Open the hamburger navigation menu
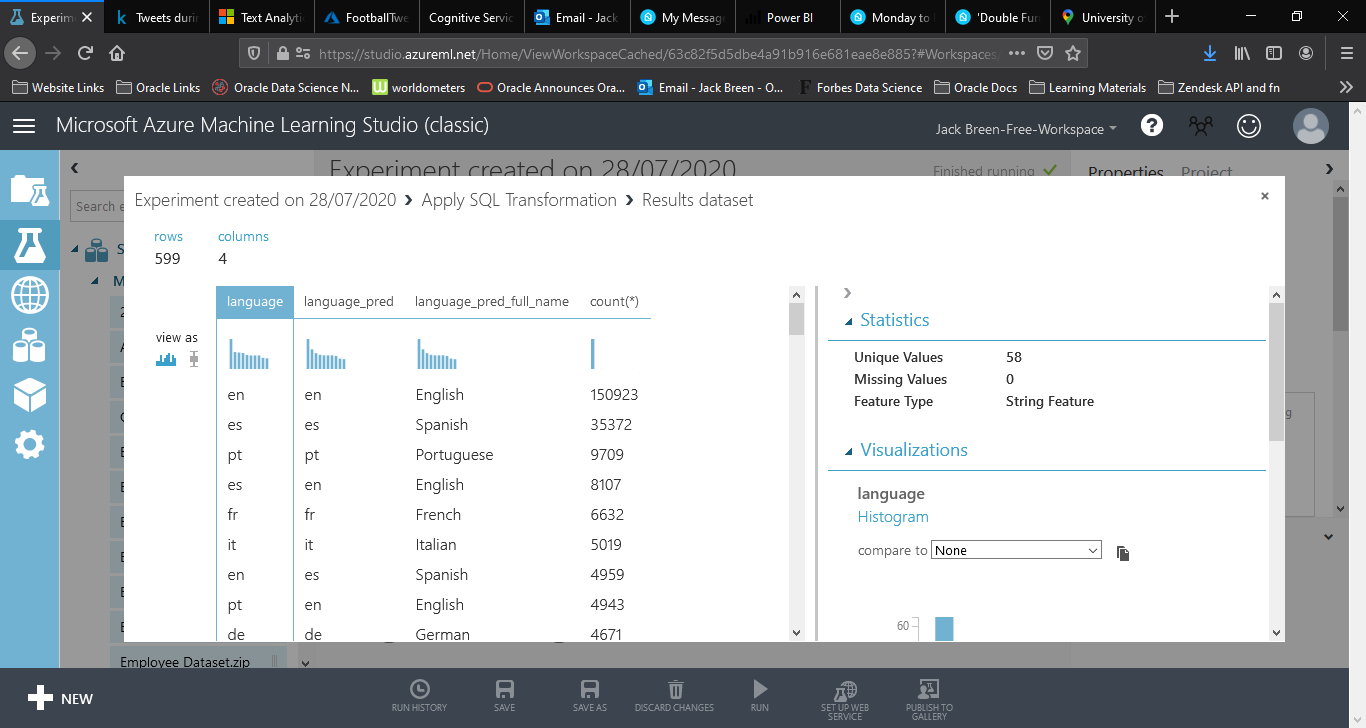This screenshot has width=1366, height=728. (24, 126)
